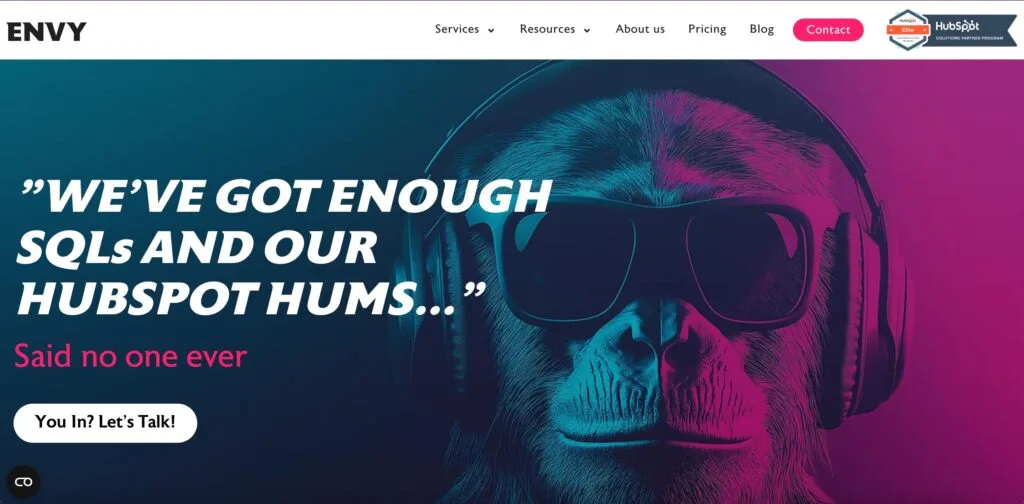Expand the chevron next to Resources
The image size is (1024, 504).
tap(586, 31)
